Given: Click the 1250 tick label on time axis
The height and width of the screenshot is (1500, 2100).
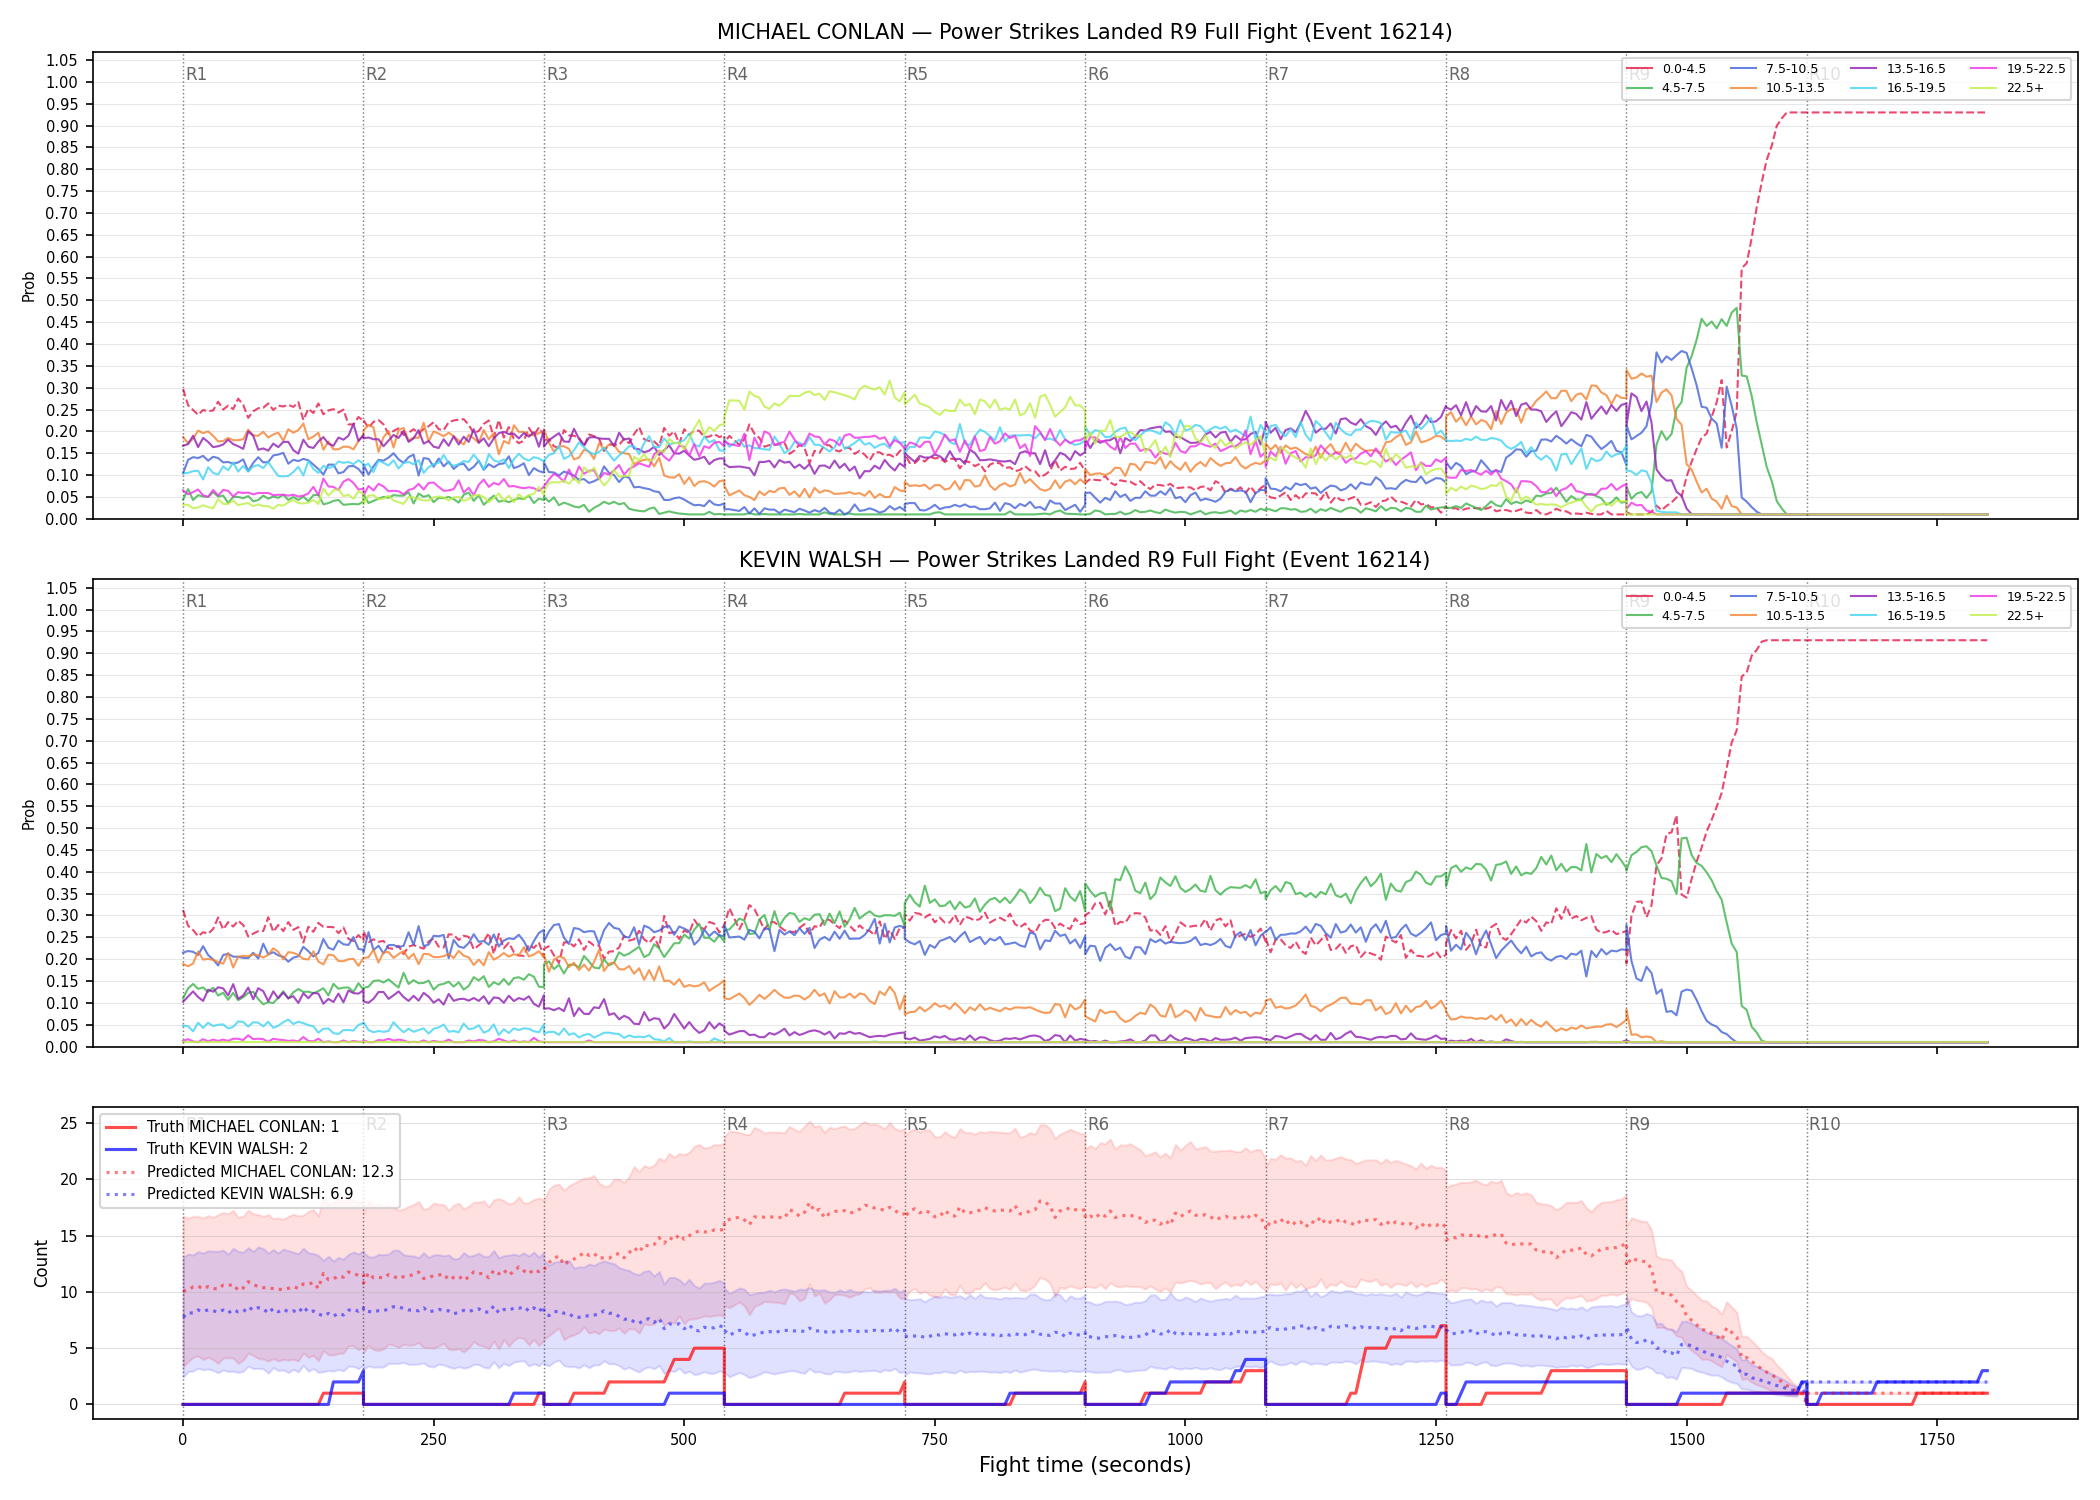Looking at the screenshot, I should [x=1436, y=1440].
